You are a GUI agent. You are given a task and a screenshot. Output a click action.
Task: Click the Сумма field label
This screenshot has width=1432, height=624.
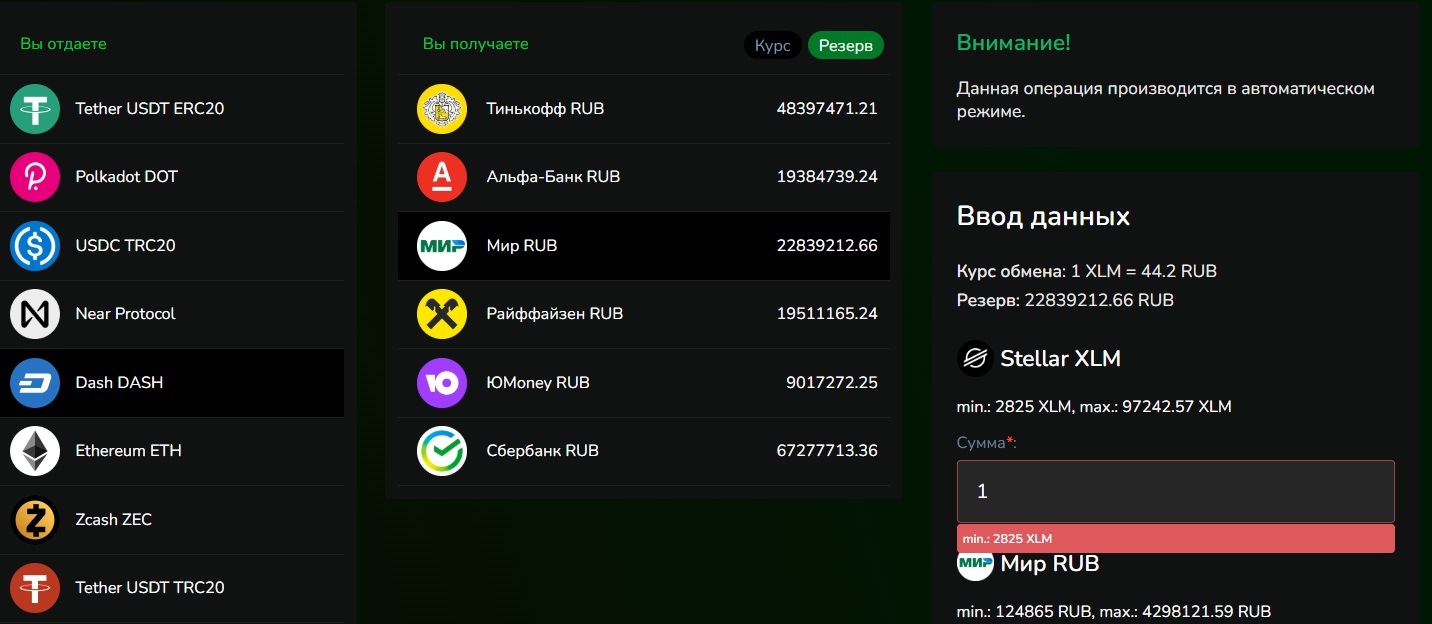pyautogui.click(x=987, y=442)
